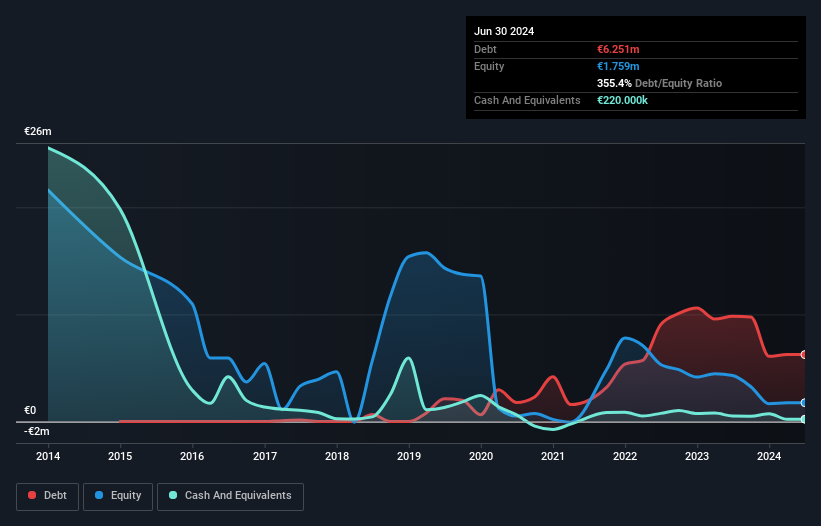Viewport: 821px width, 526px height.
Task: Click the 2016 x-axis label
Action: 192,456
